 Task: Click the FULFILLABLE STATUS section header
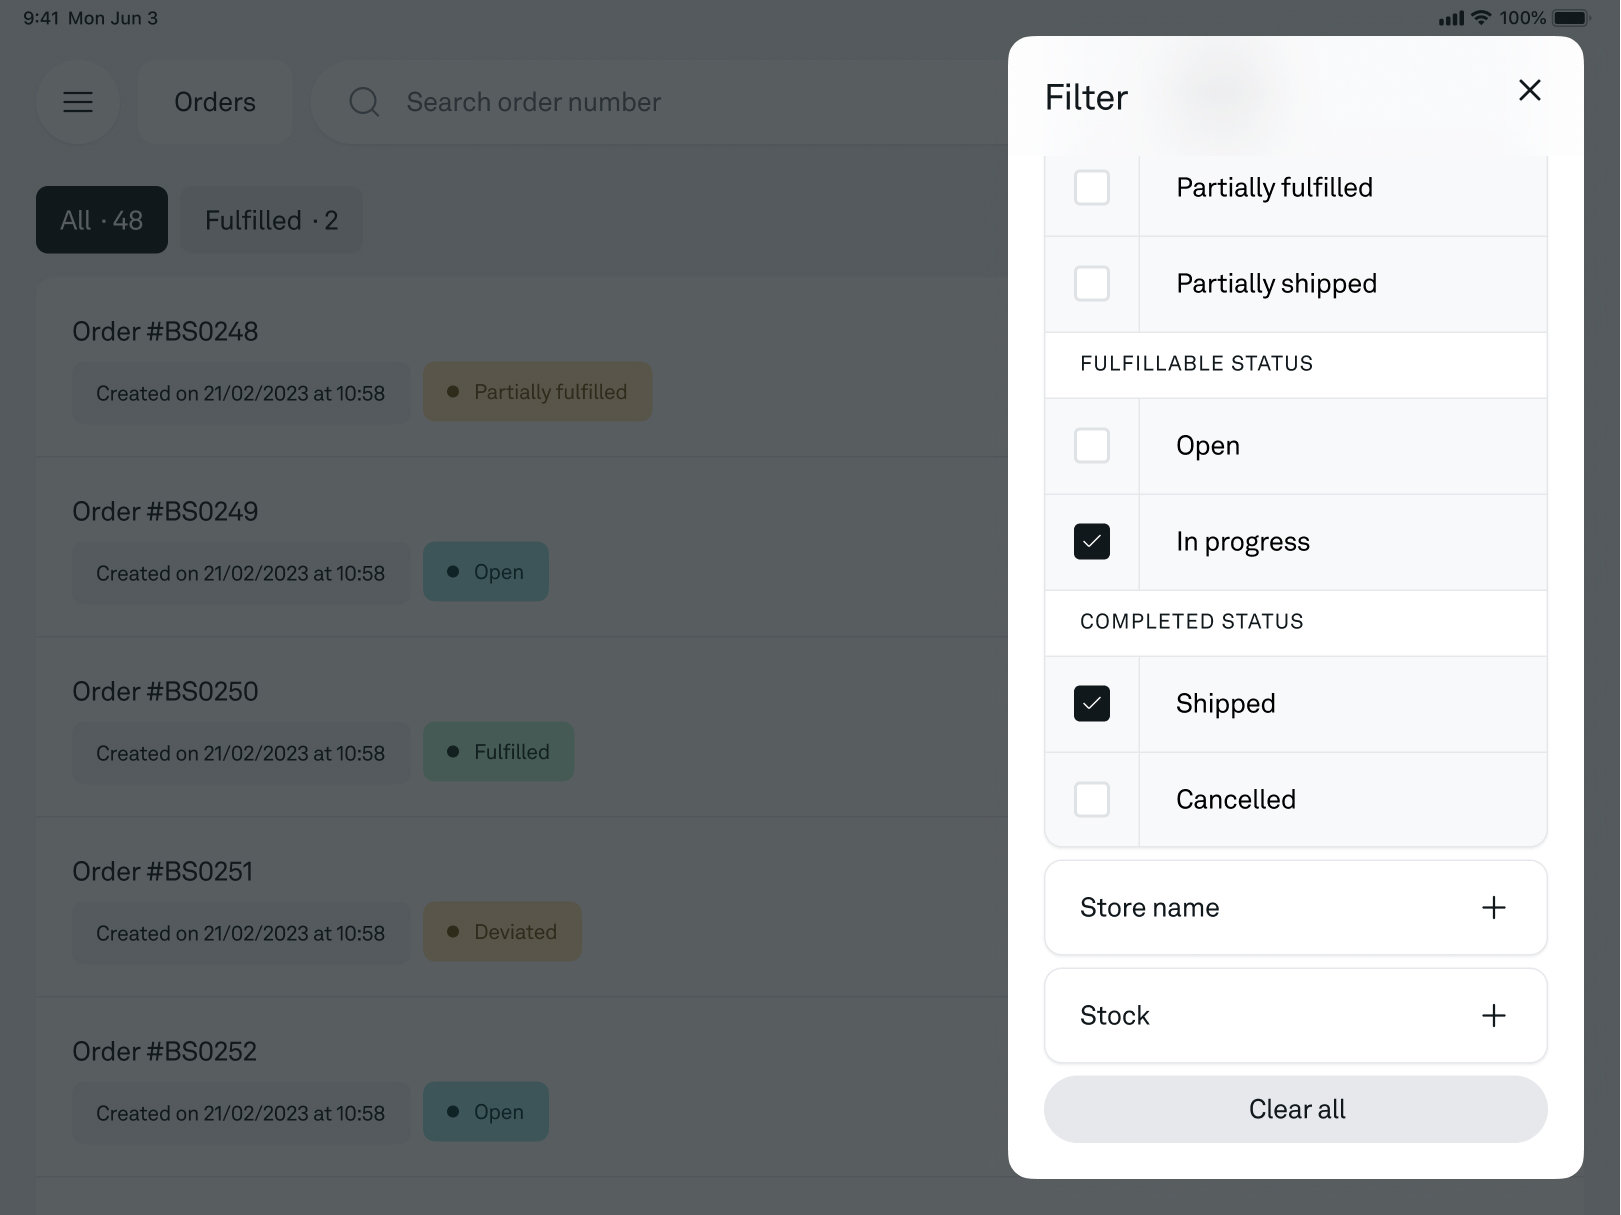pyautogui.click(x=1197, y=364)
